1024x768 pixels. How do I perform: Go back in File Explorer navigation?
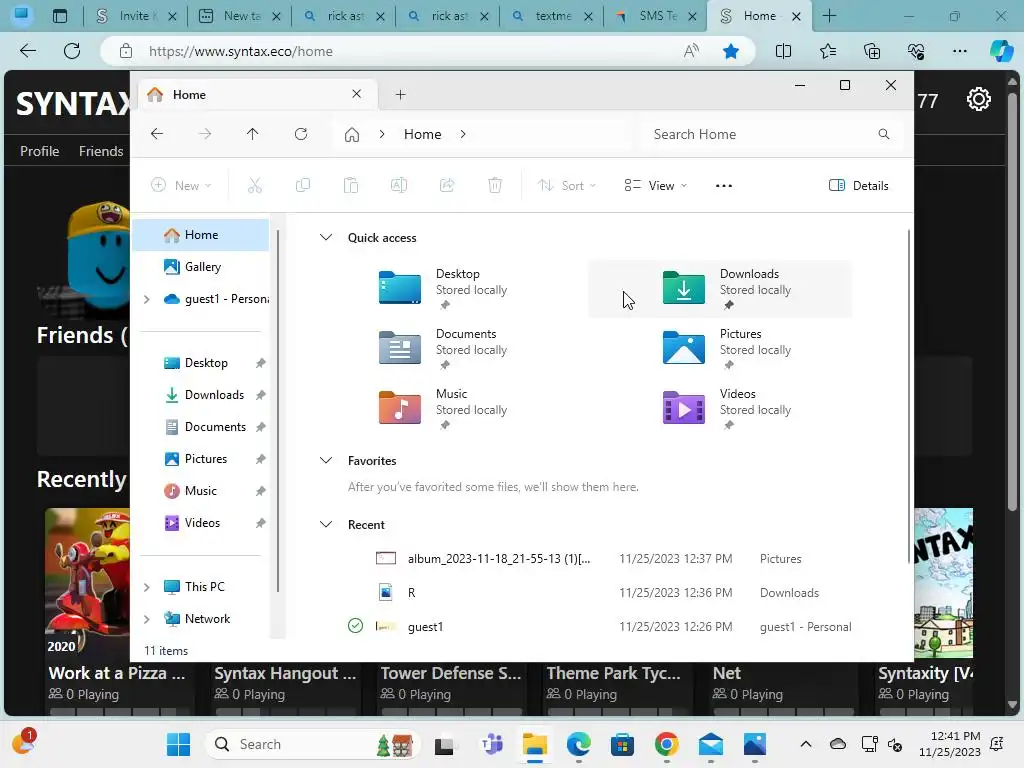coord(157,134)
